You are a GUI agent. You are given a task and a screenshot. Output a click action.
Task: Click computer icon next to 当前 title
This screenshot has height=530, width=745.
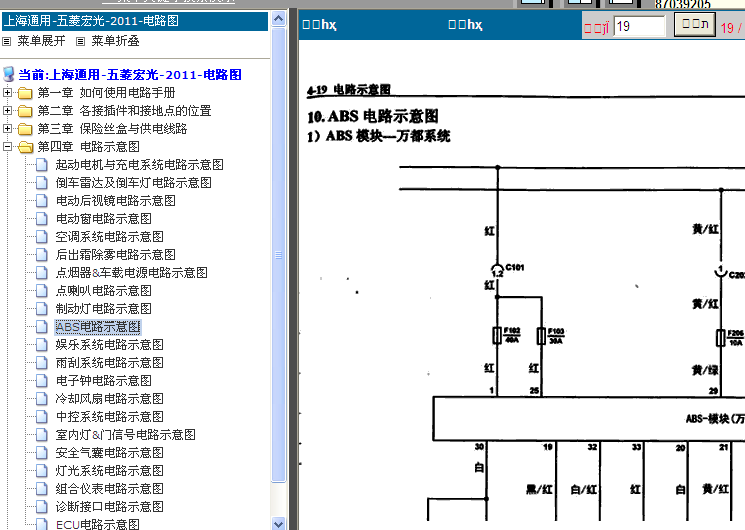coord(9,74)
